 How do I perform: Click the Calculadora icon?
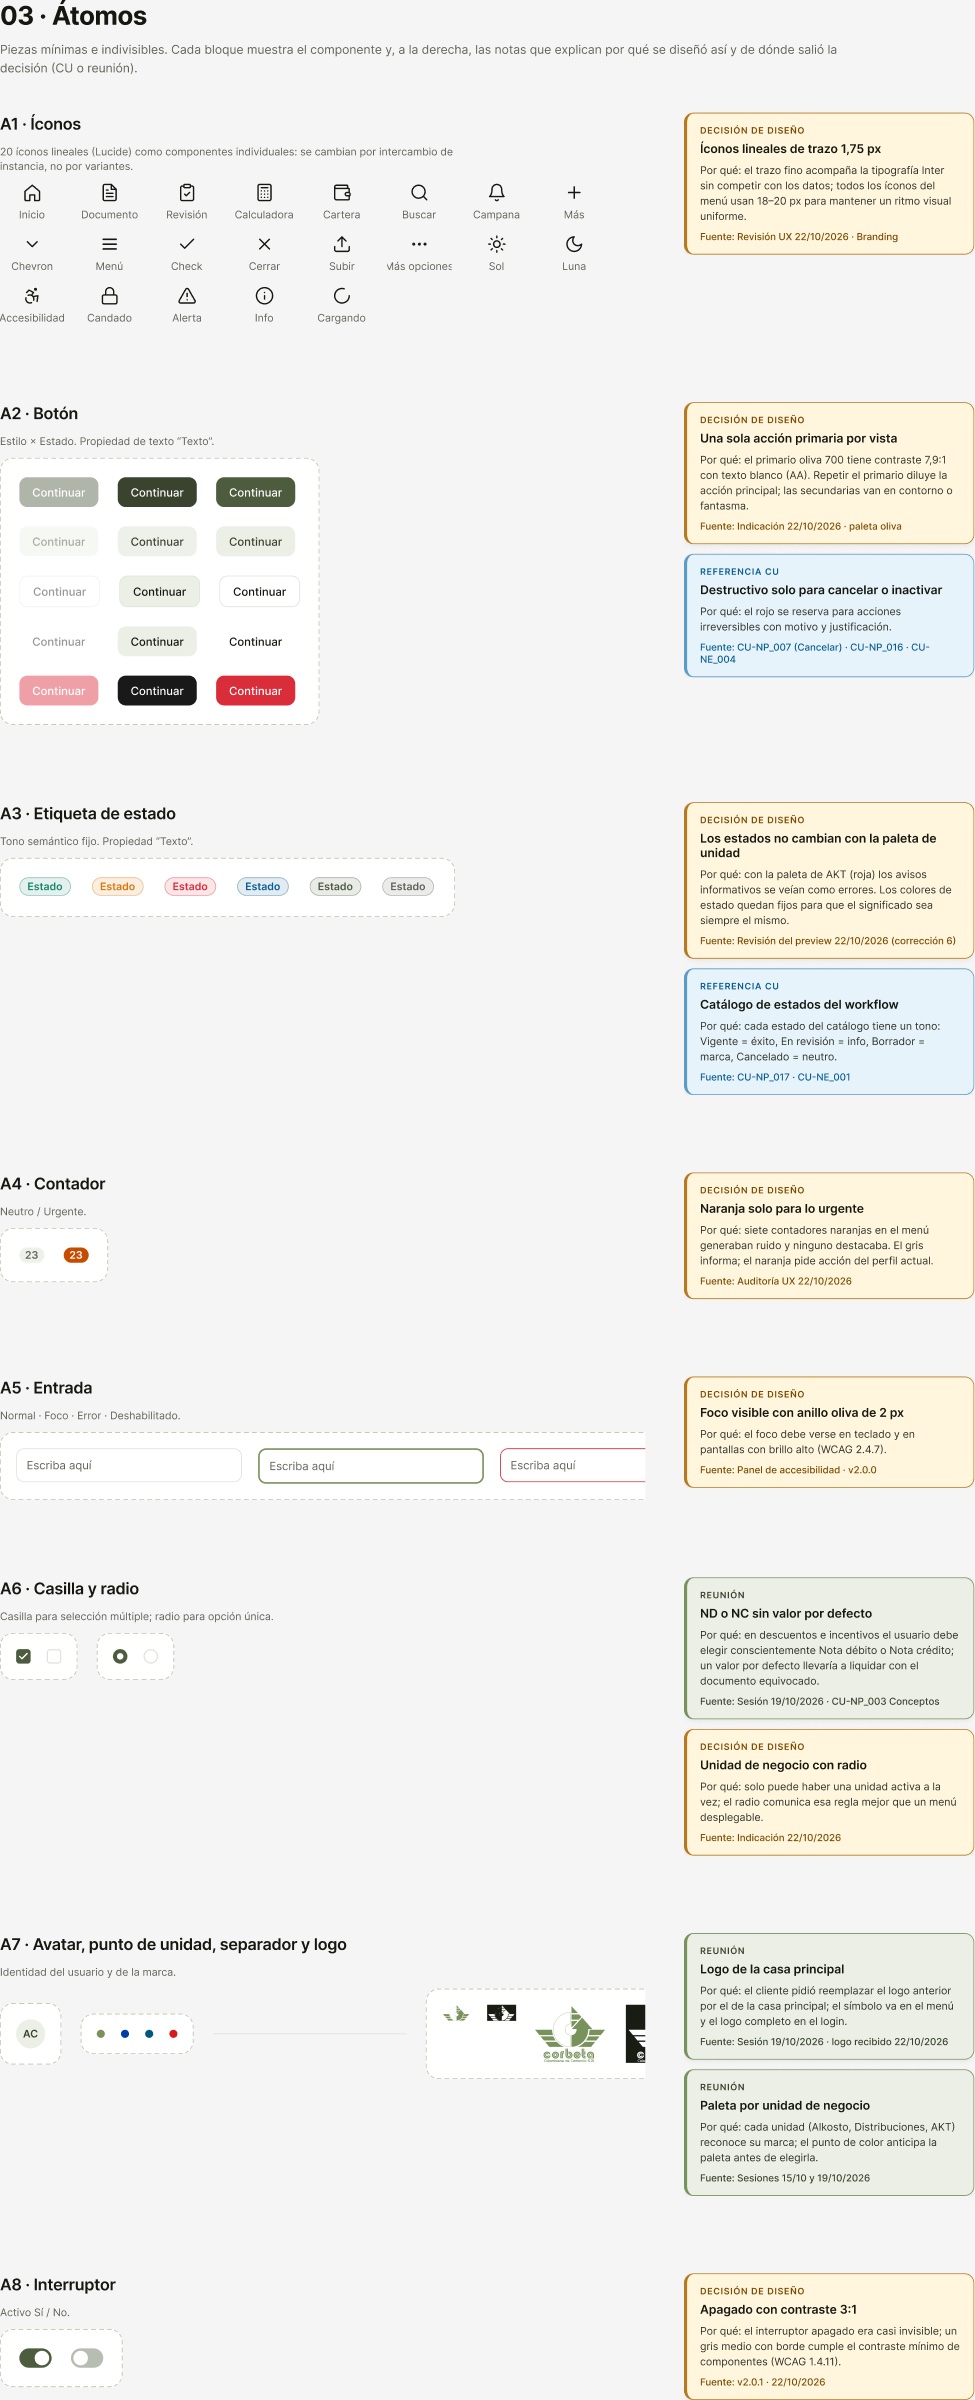[x=264, y=192]
